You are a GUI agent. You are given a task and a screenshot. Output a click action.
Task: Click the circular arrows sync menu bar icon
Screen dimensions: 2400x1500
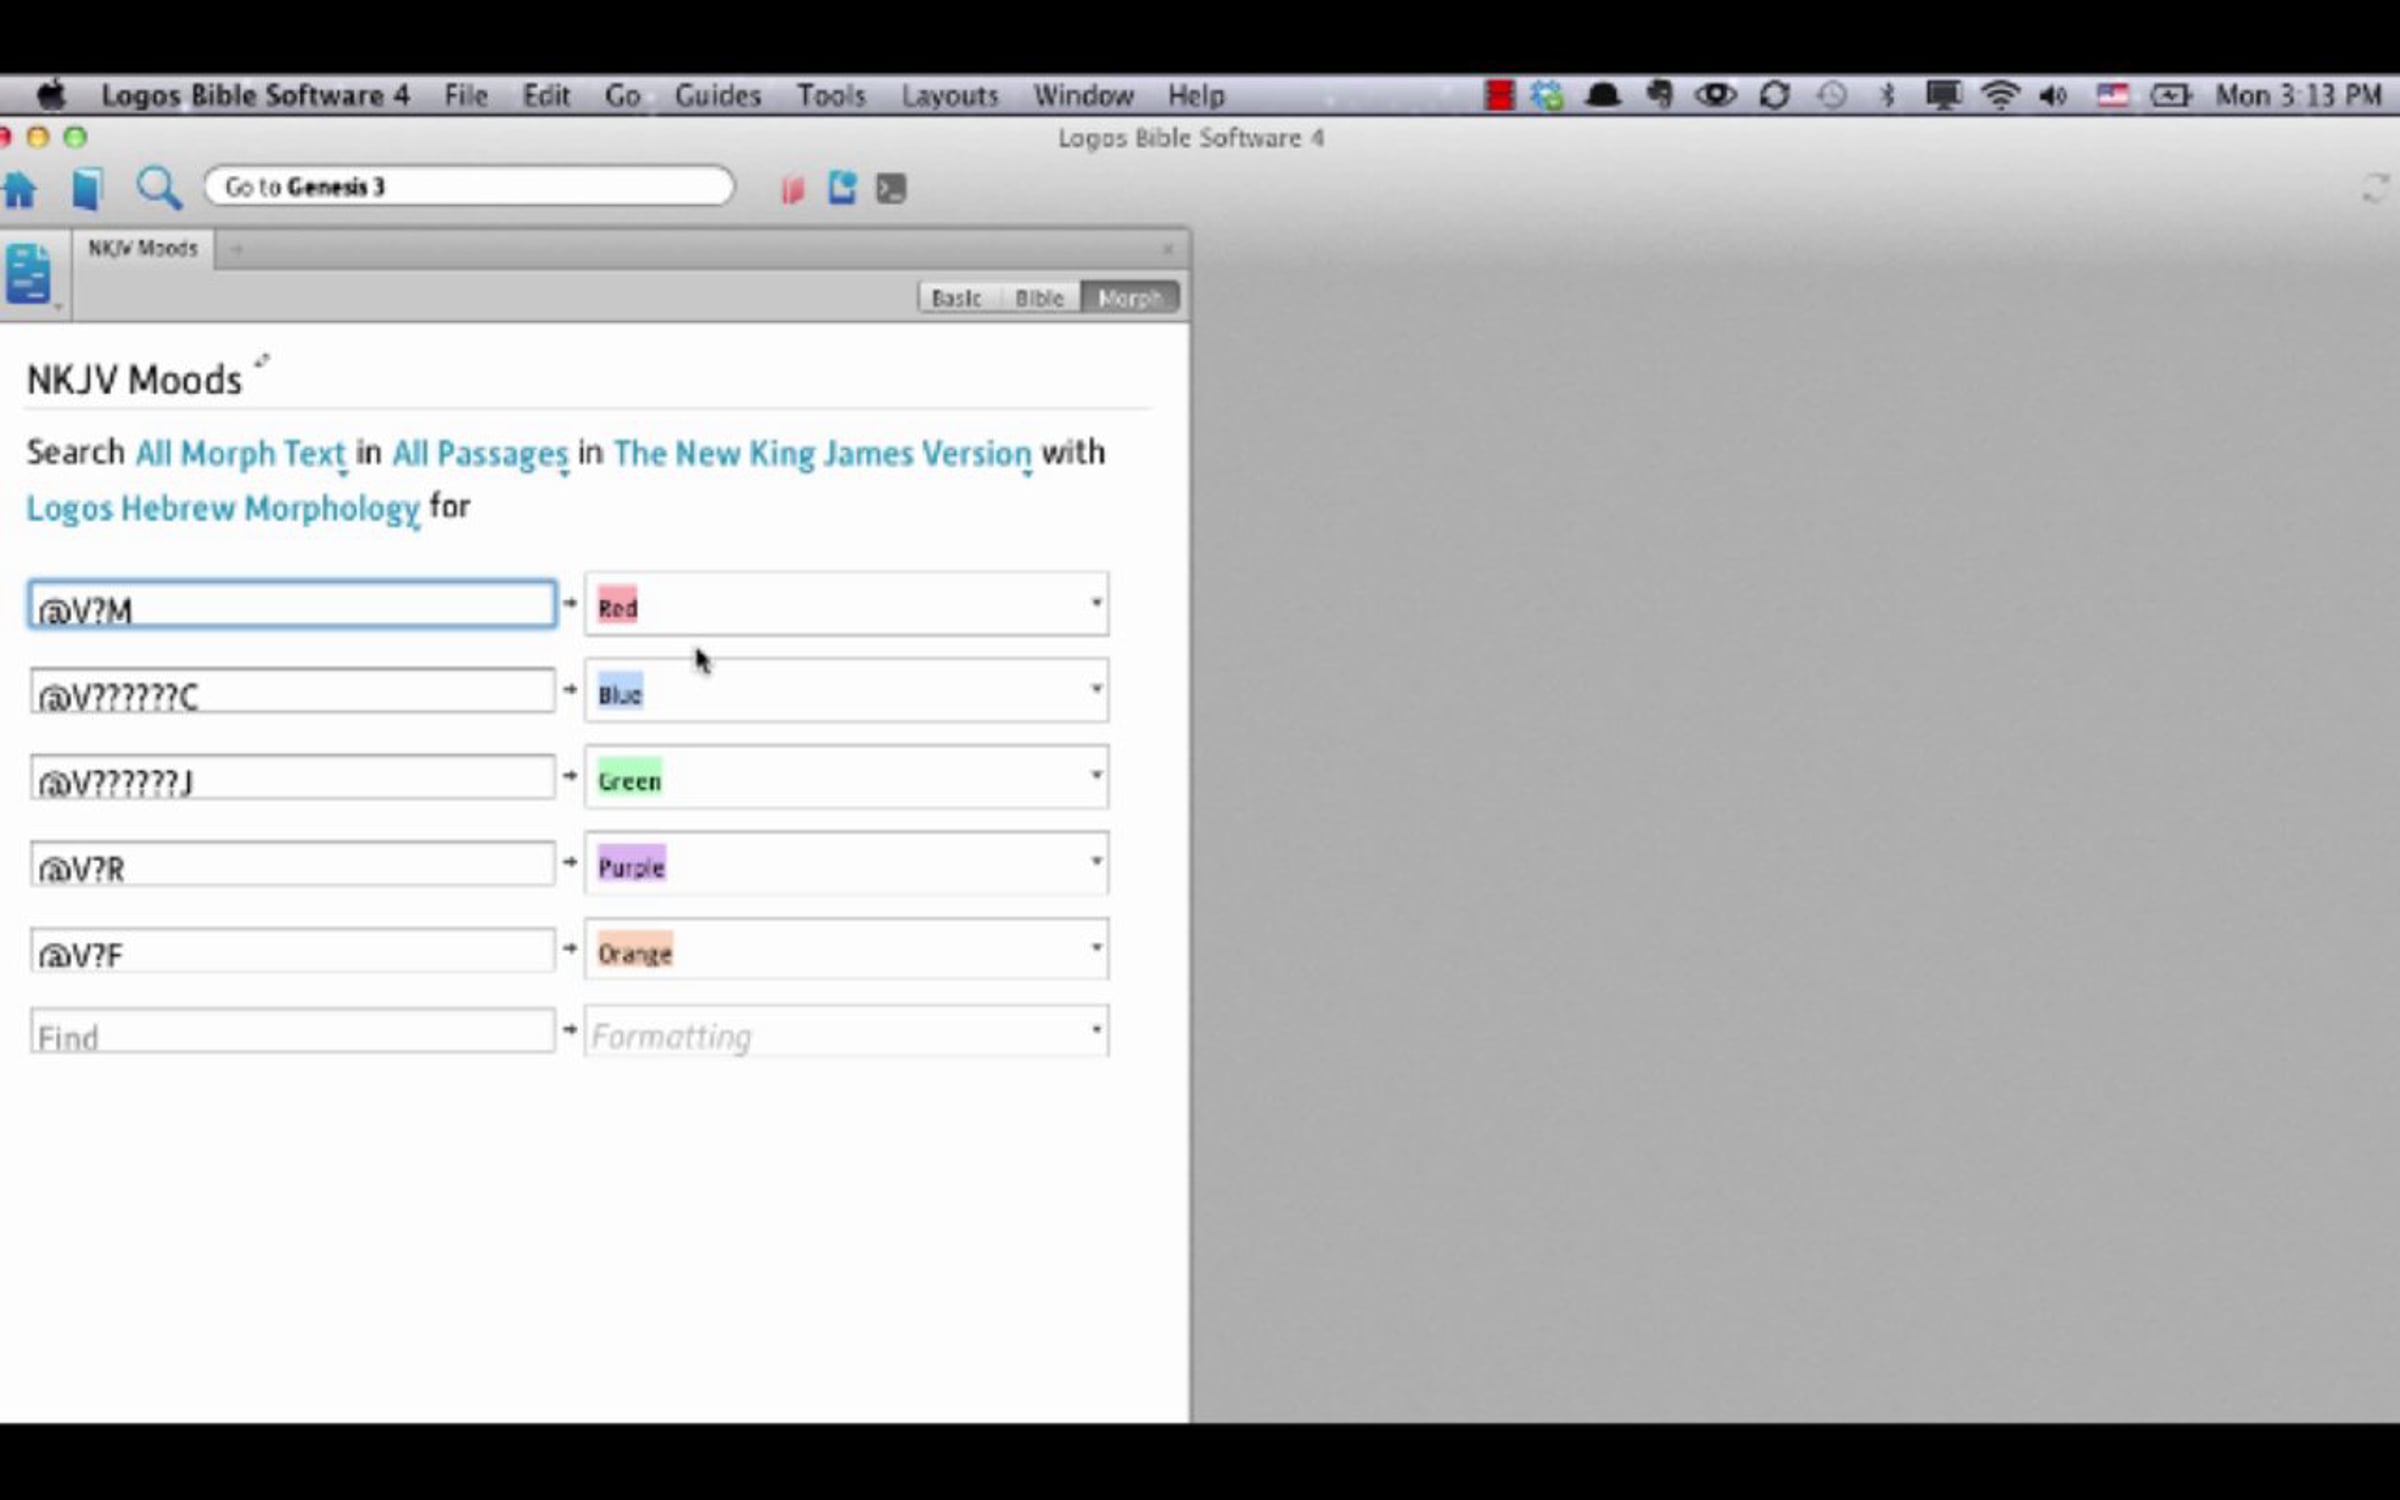[x=1774, y=96]
